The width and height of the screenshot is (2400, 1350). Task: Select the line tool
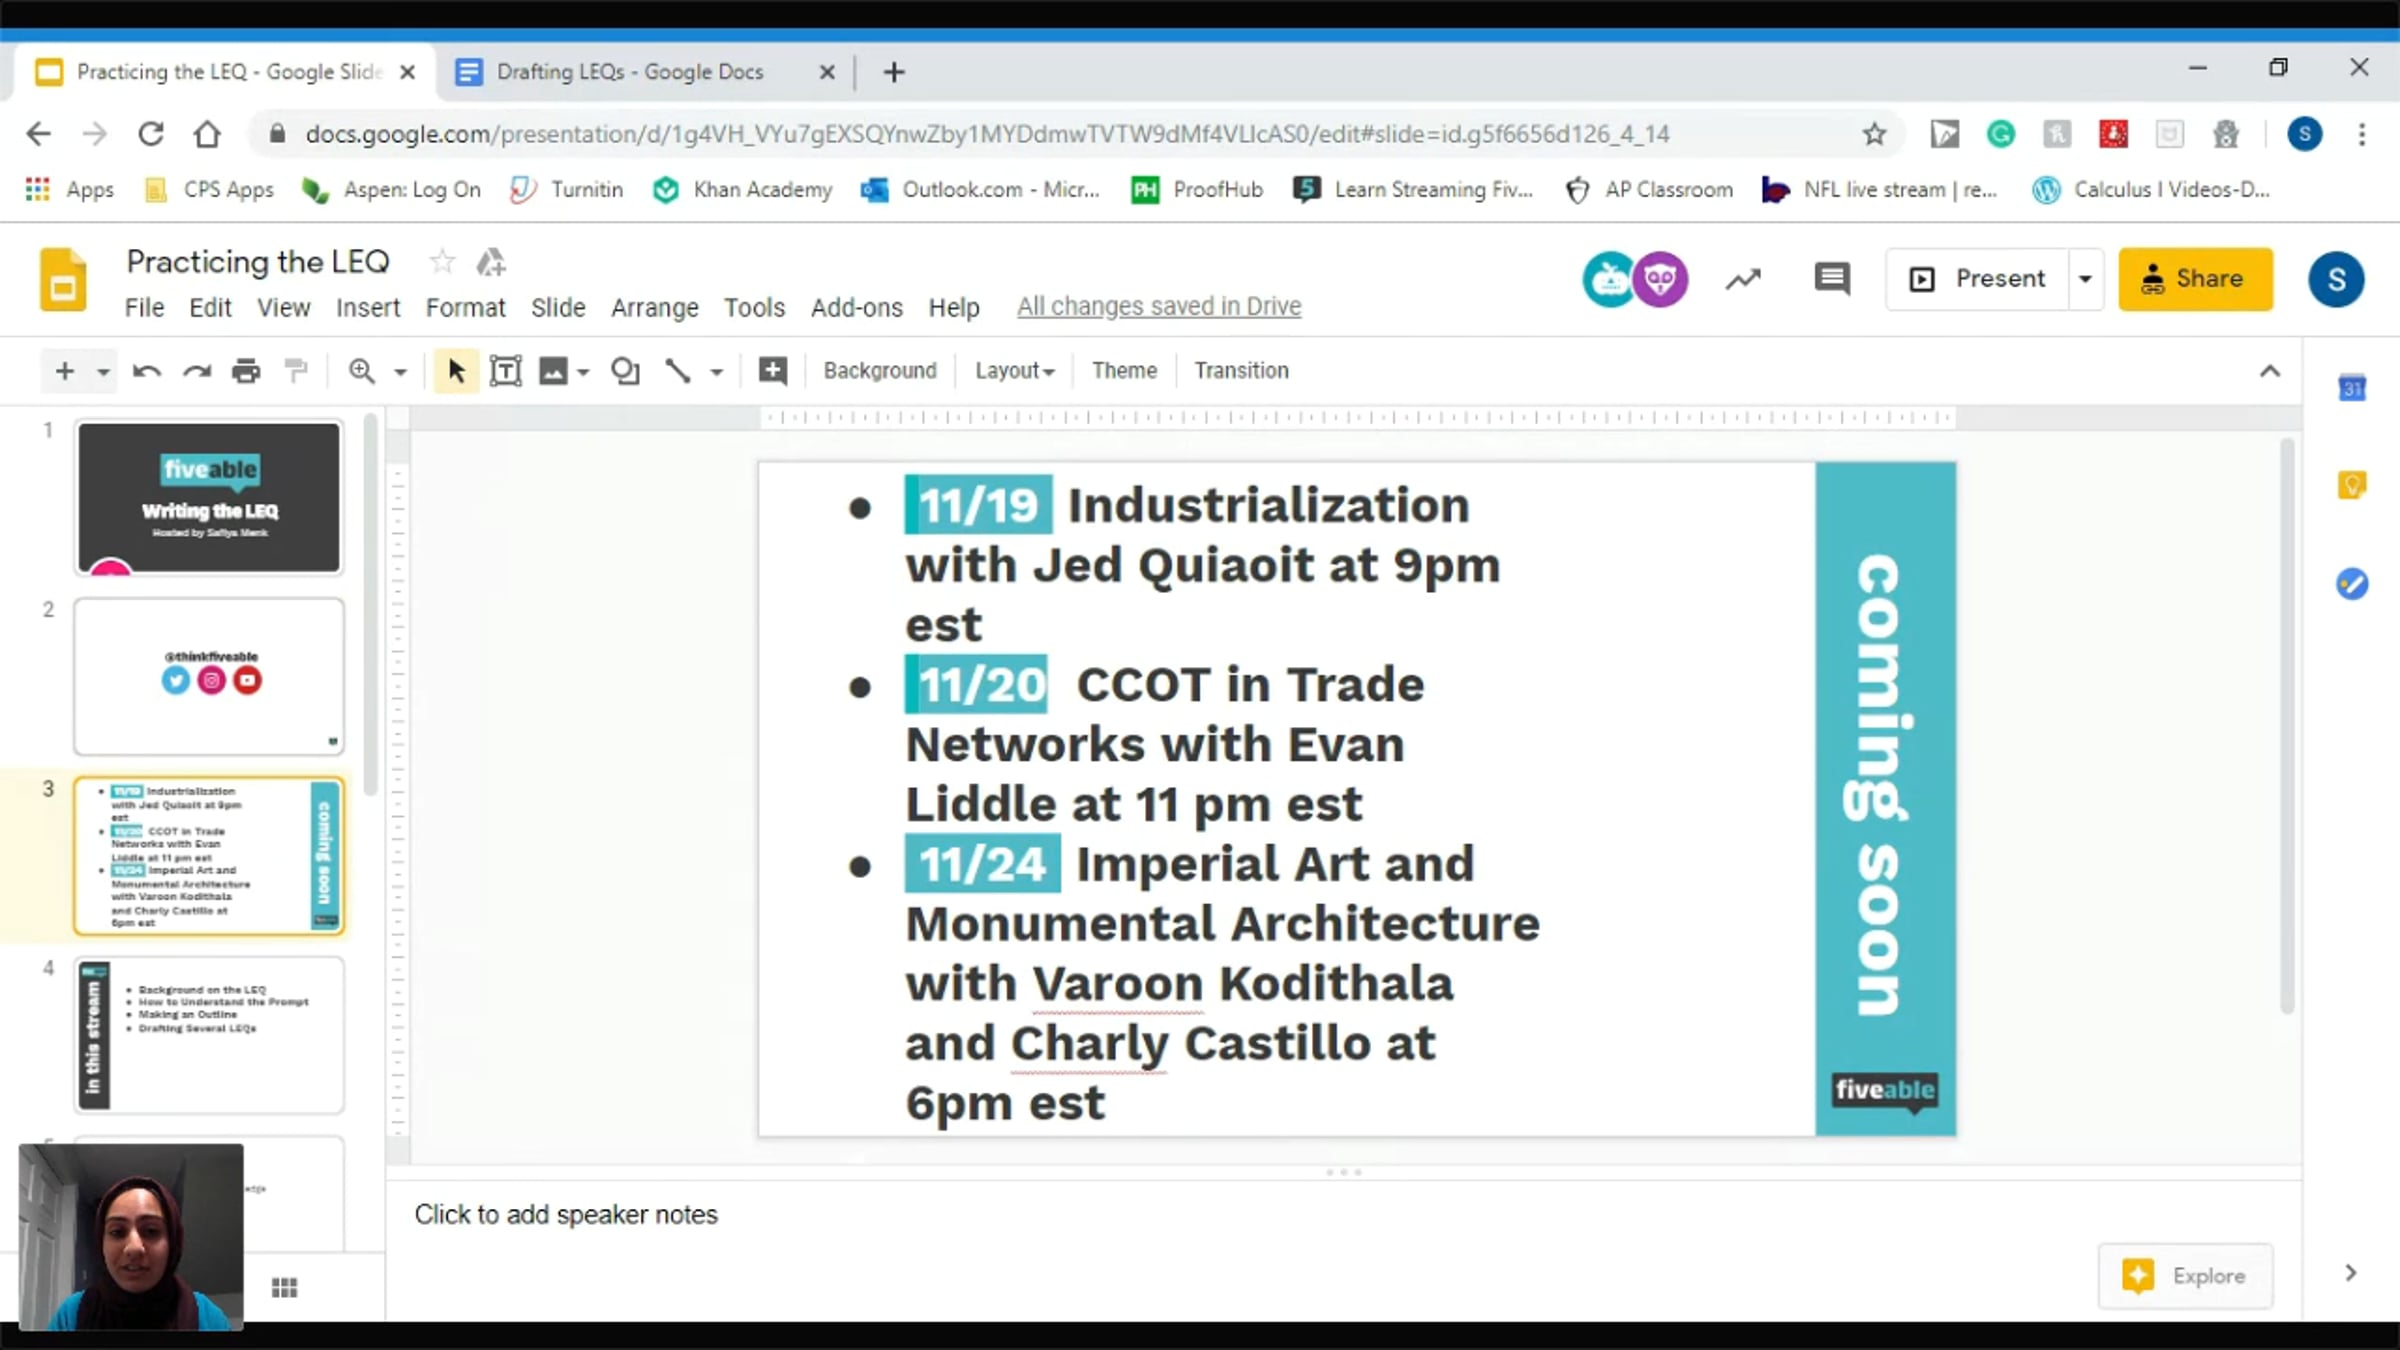click(678, 371)
